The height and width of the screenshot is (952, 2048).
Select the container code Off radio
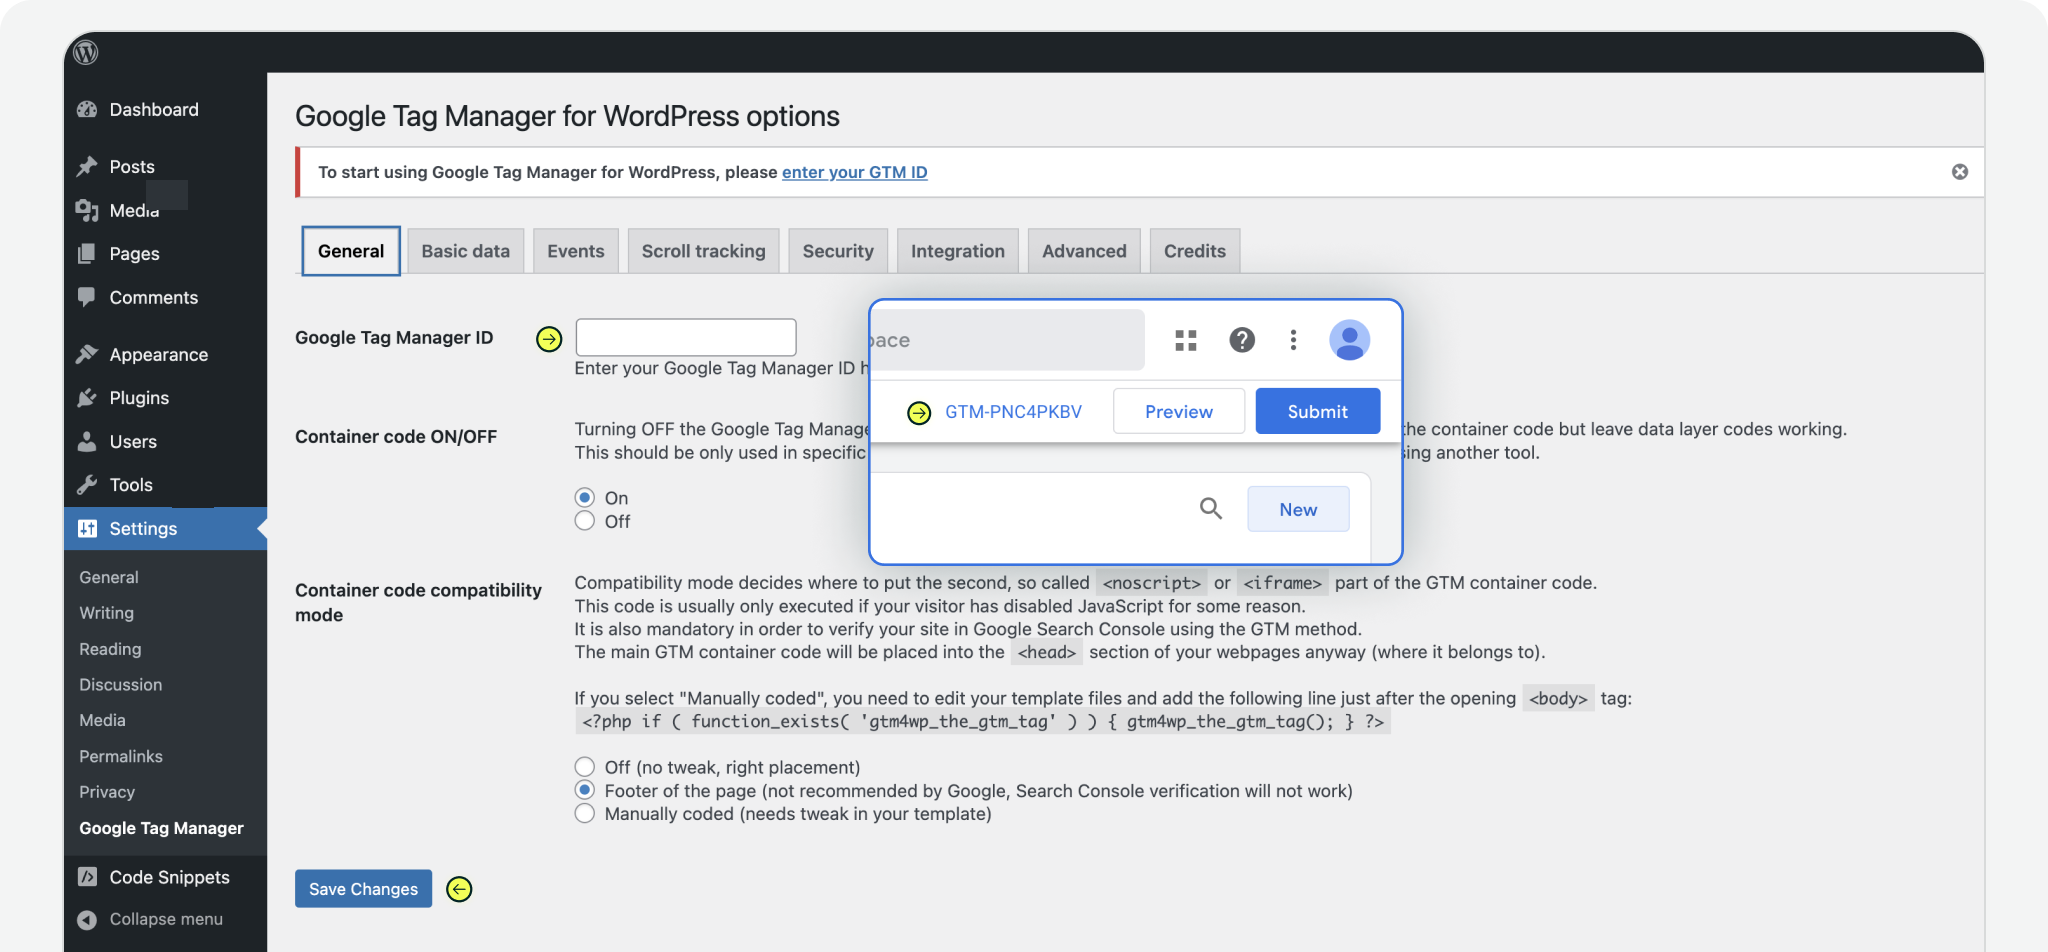(585, 521)
